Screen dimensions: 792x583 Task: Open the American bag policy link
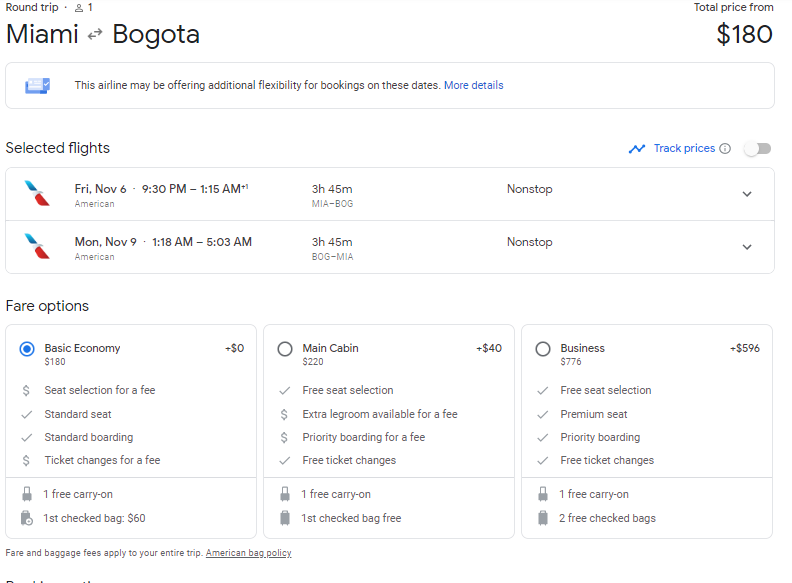[248, 553]
